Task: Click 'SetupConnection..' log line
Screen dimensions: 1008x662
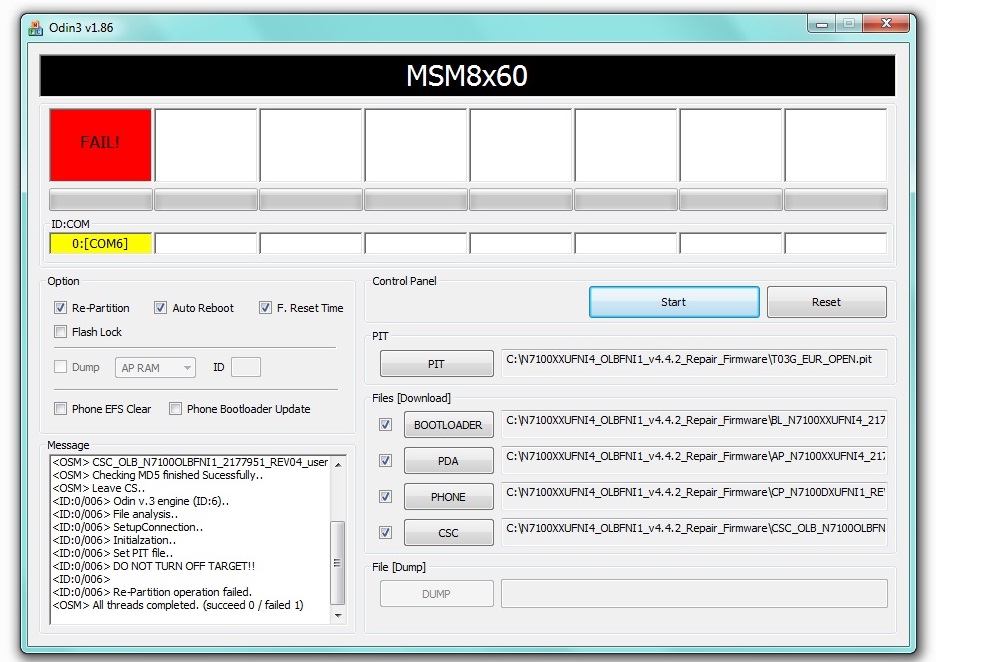Action: click(128, 527)
